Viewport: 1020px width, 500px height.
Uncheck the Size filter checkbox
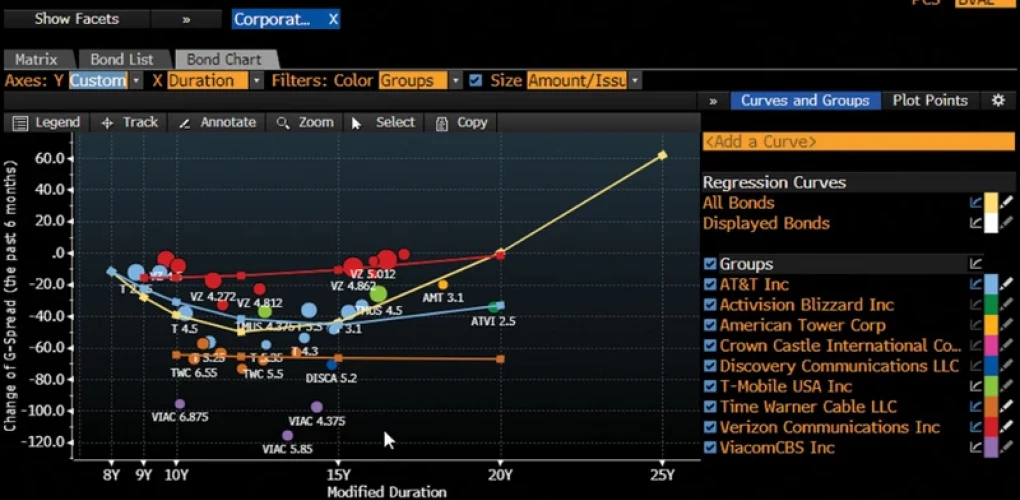coord(476,80)
